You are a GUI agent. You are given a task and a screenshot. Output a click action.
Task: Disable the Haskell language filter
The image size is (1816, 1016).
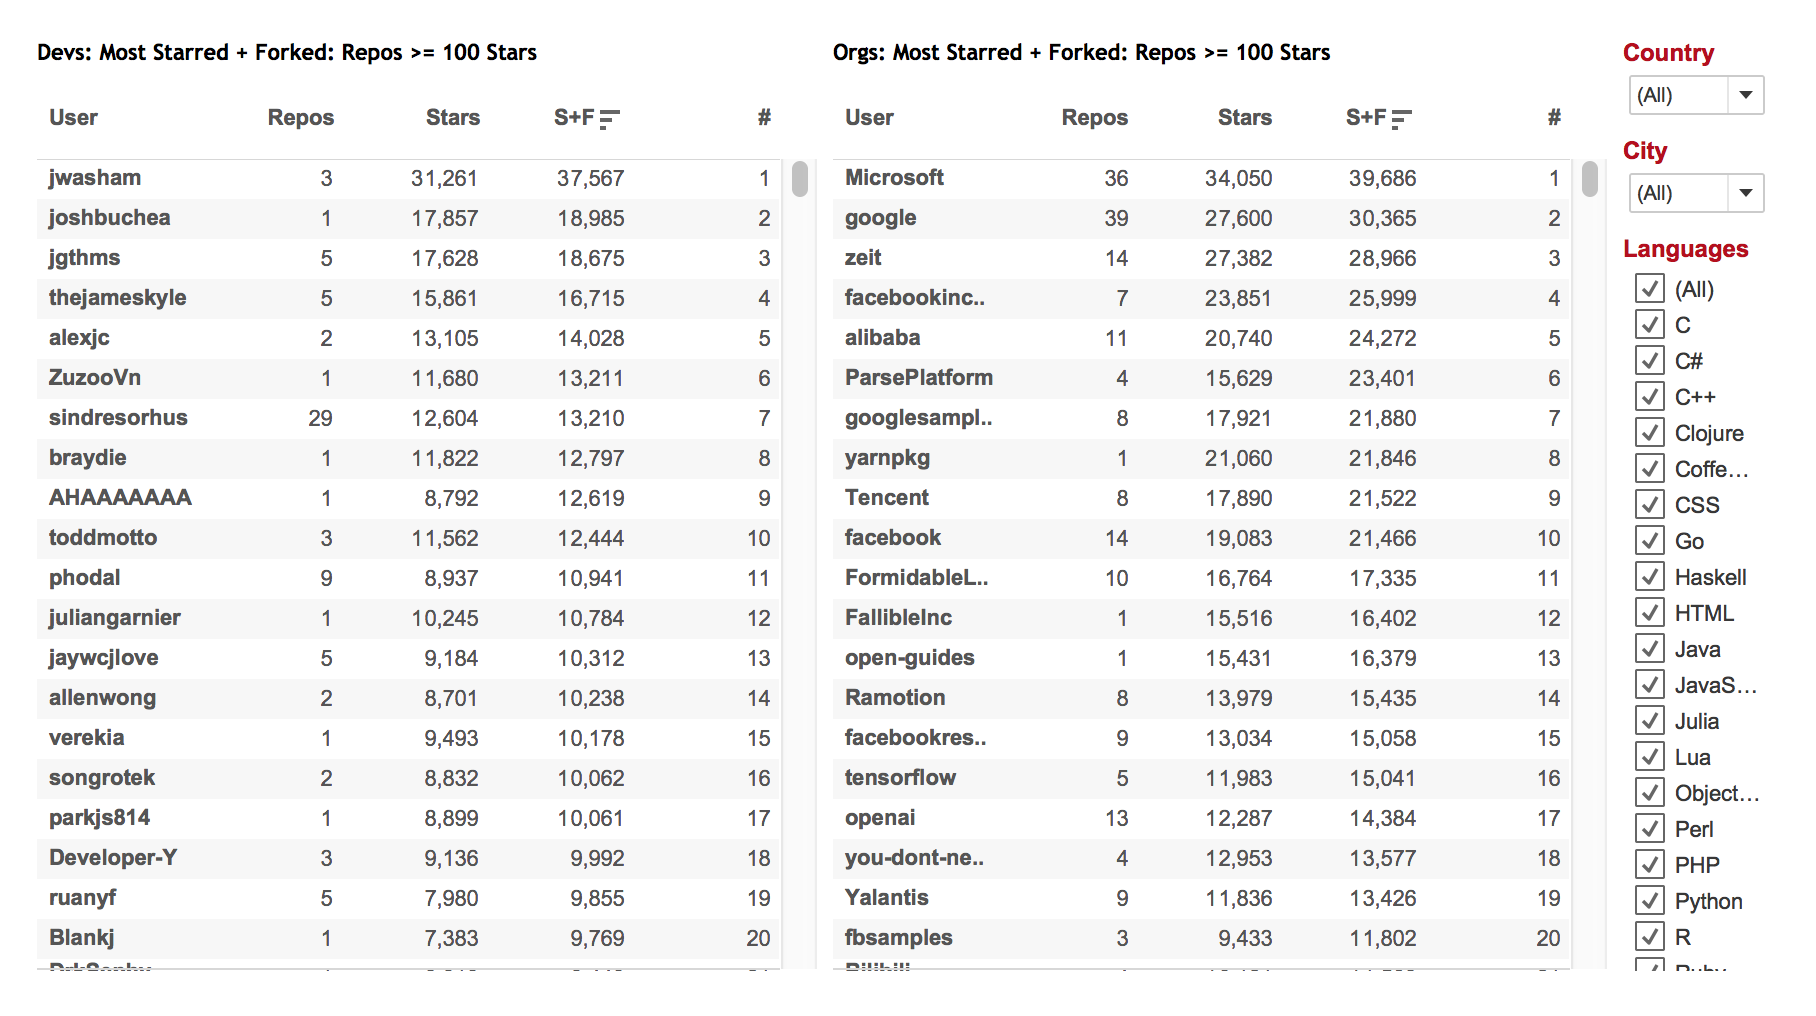1649,577
